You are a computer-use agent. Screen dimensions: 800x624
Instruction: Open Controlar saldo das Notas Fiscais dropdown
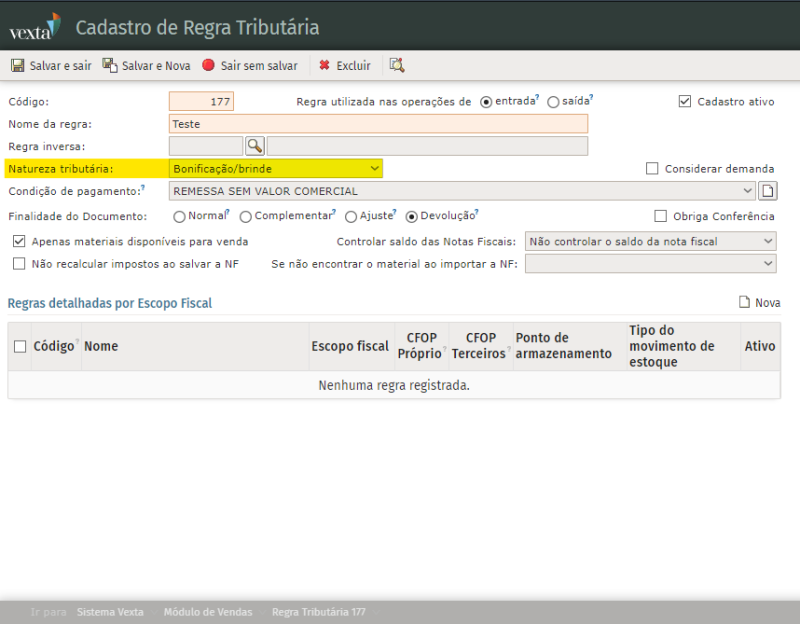(x=650, y=241)
